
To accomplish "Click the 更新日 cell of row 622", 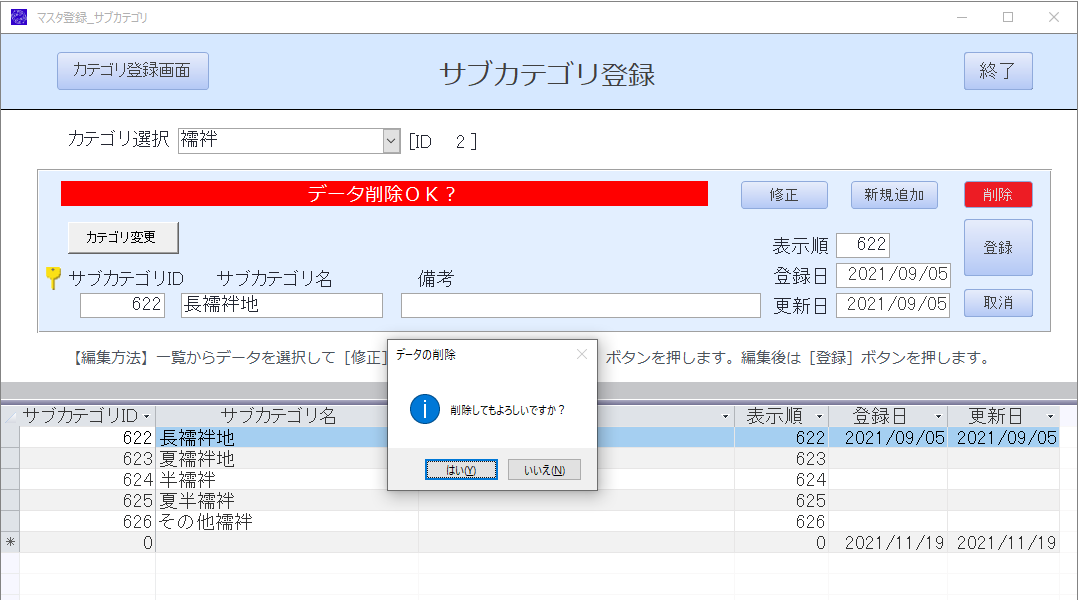I will [x=1004, y=437].
